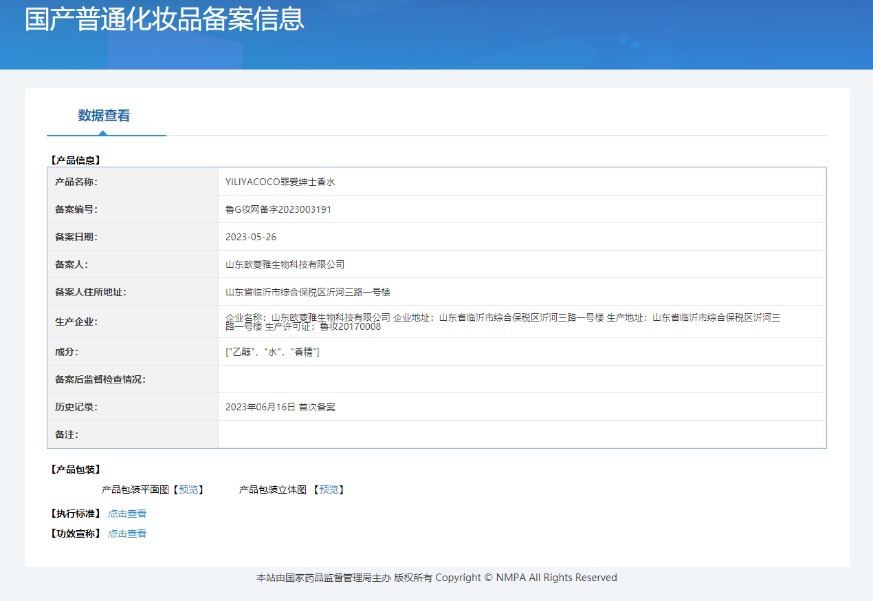Click the 备案编号 label cell
The width and height of the screenshot is (873, 601).
click(133, 209)
